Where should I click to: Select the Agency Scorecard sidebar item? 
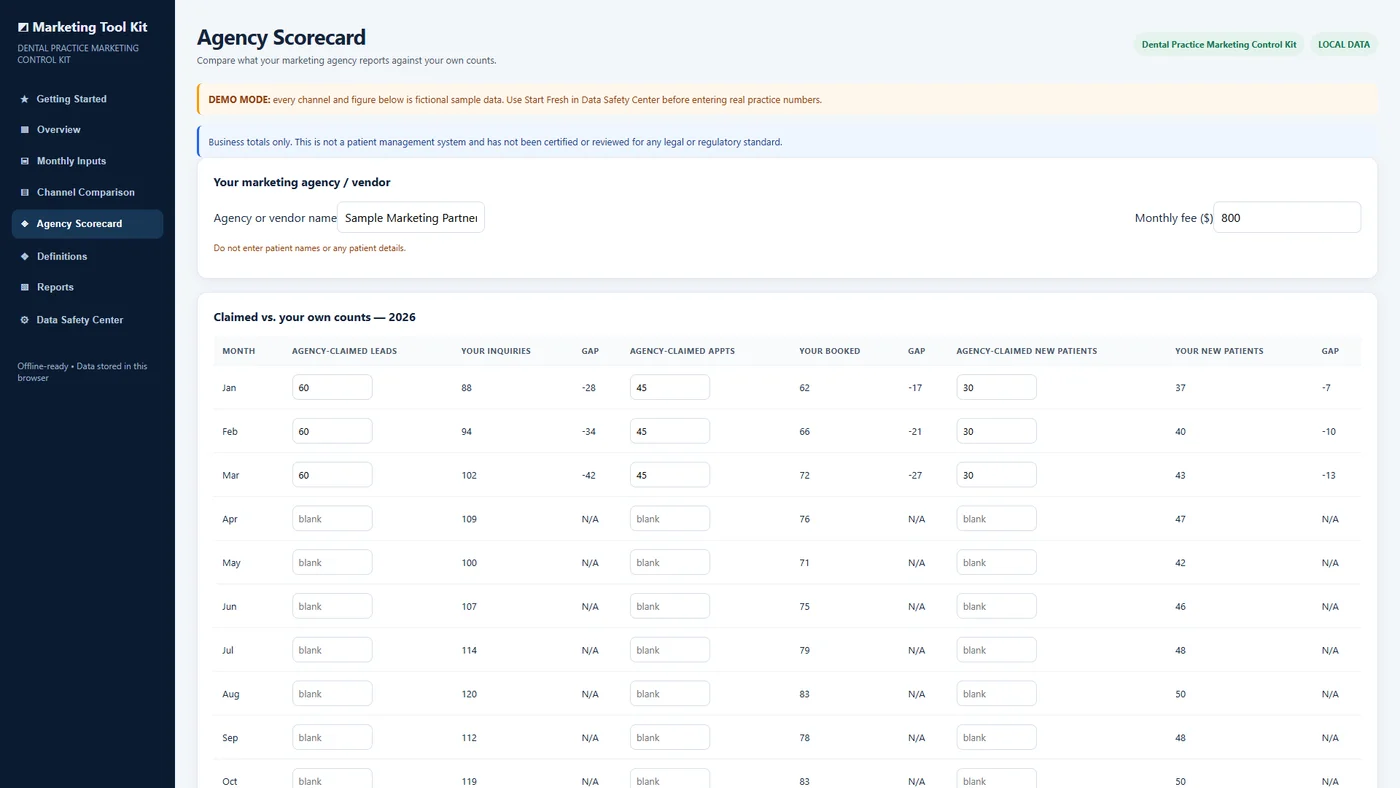[87, 224]
